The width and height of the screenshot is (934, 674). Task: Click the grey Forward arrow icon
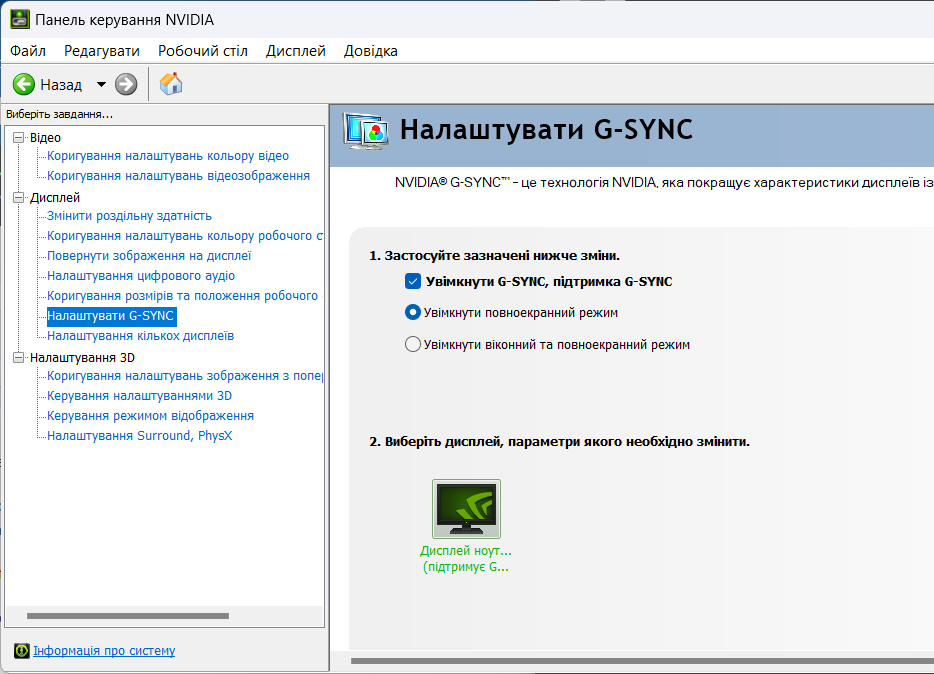click(126, 85)
